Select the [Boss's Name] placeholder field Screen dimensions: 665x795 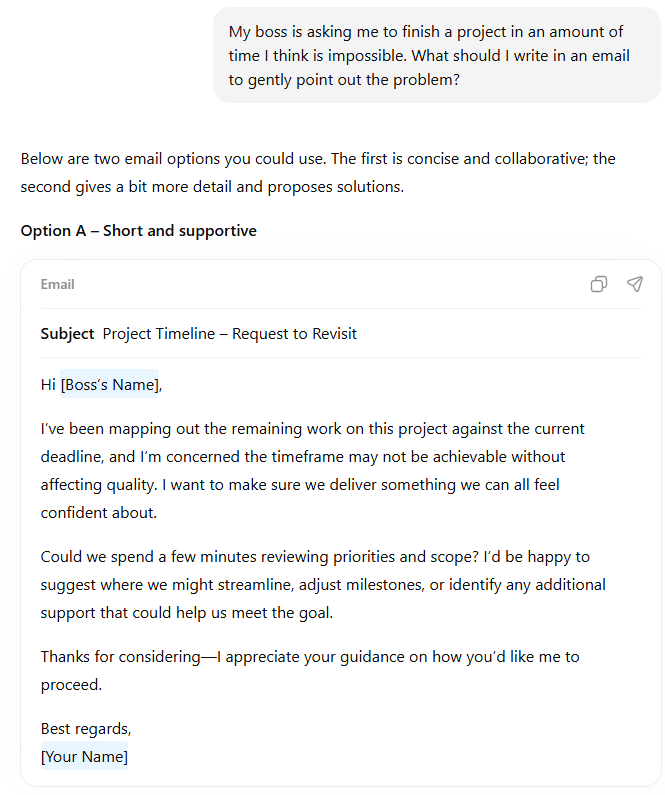[x=109, y=384]
